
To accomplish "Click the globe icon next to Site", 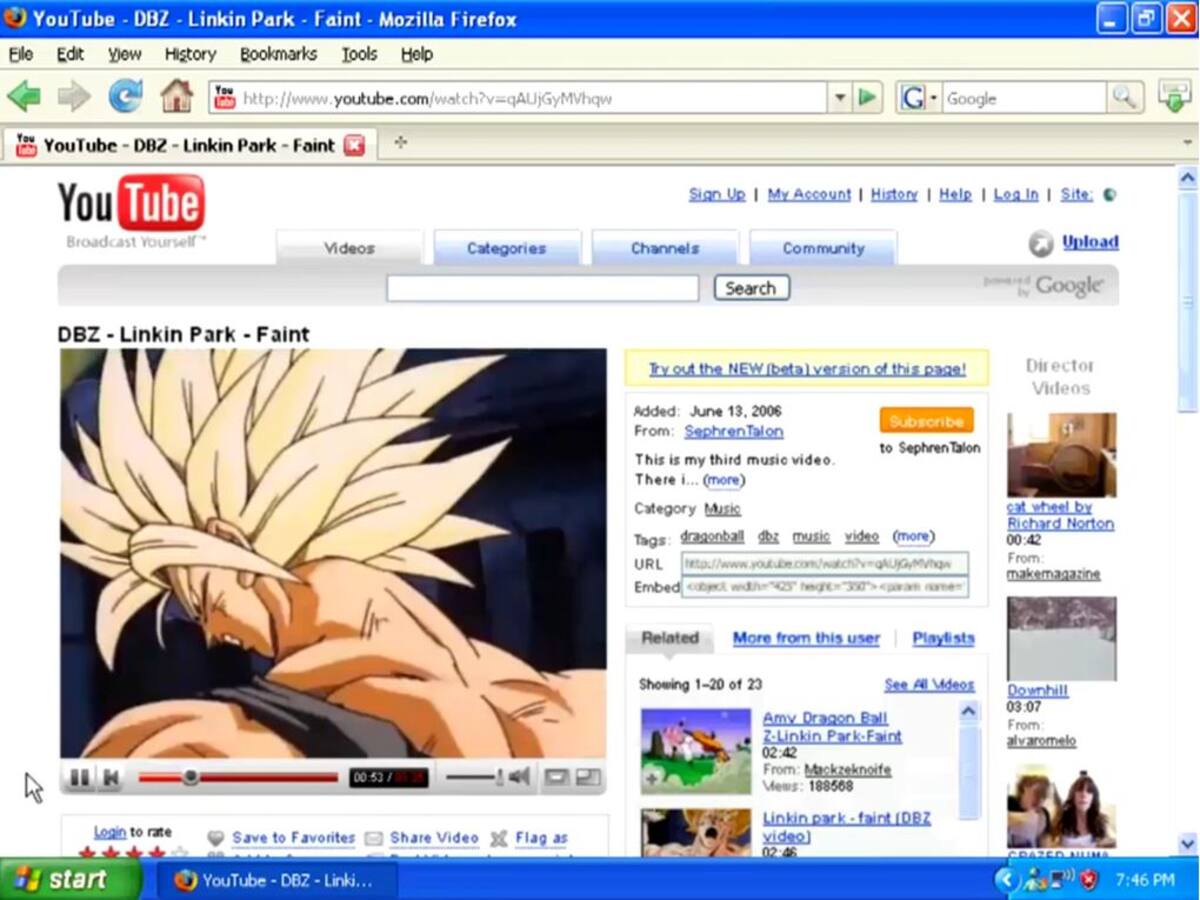I will [1109, 195].
